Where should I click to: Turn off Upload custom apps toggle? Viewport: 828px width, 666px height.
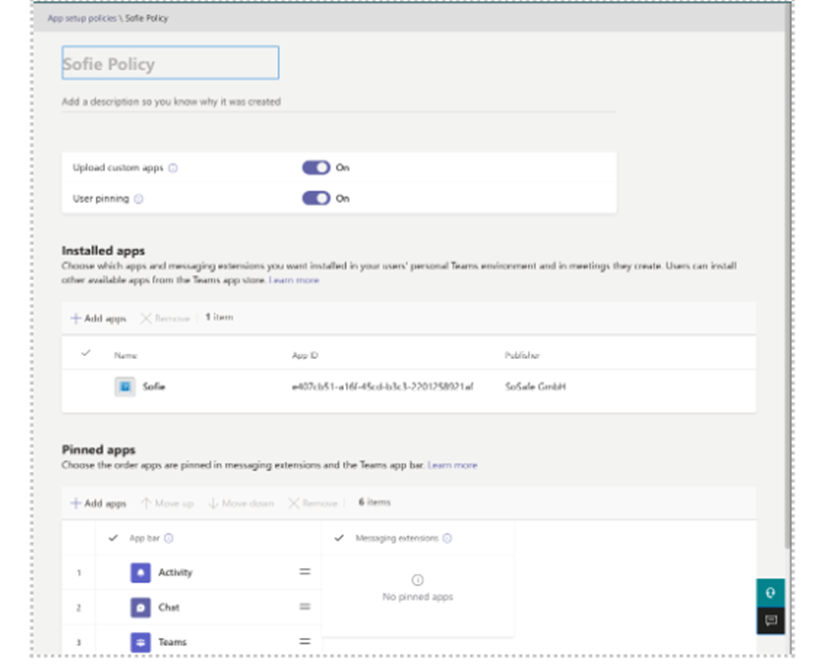pyautogui.click(x=316, y=168)
